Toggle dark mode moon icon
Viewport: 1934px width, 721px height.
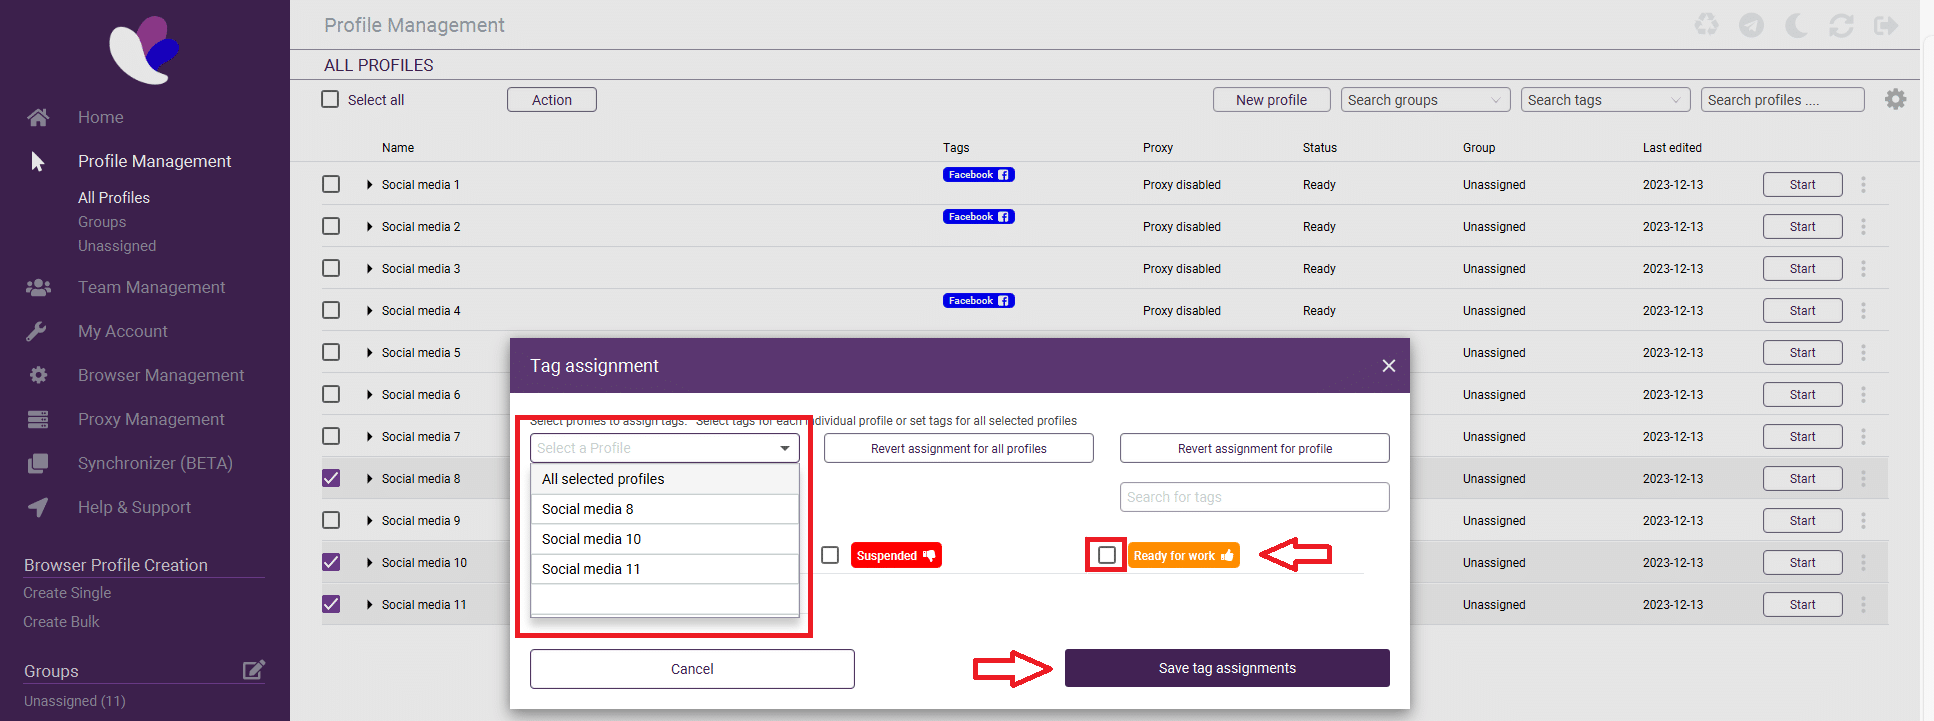1796,25
